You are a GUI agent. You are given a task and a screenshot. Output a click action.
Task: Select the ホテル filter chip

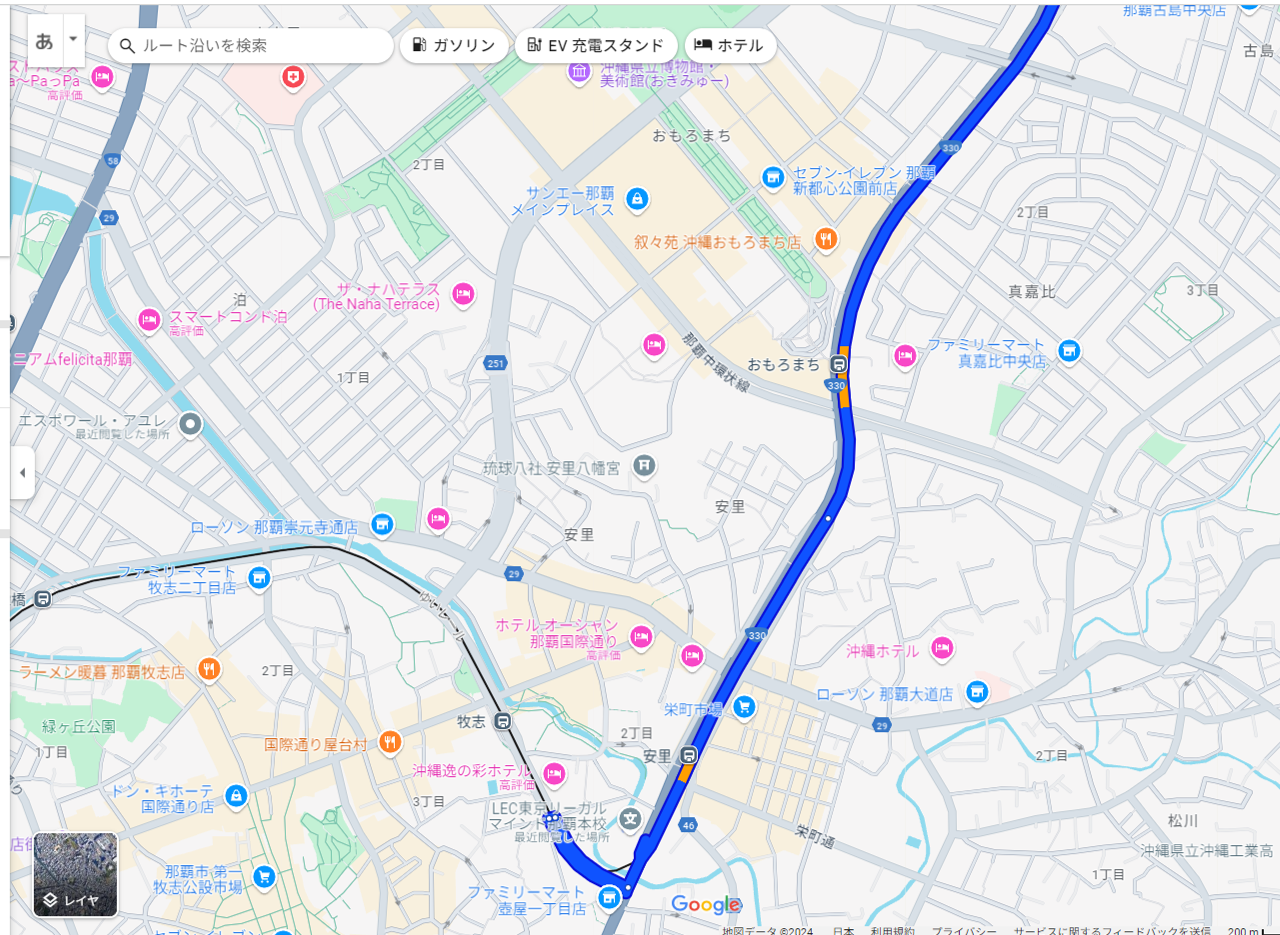coord(730,45)
